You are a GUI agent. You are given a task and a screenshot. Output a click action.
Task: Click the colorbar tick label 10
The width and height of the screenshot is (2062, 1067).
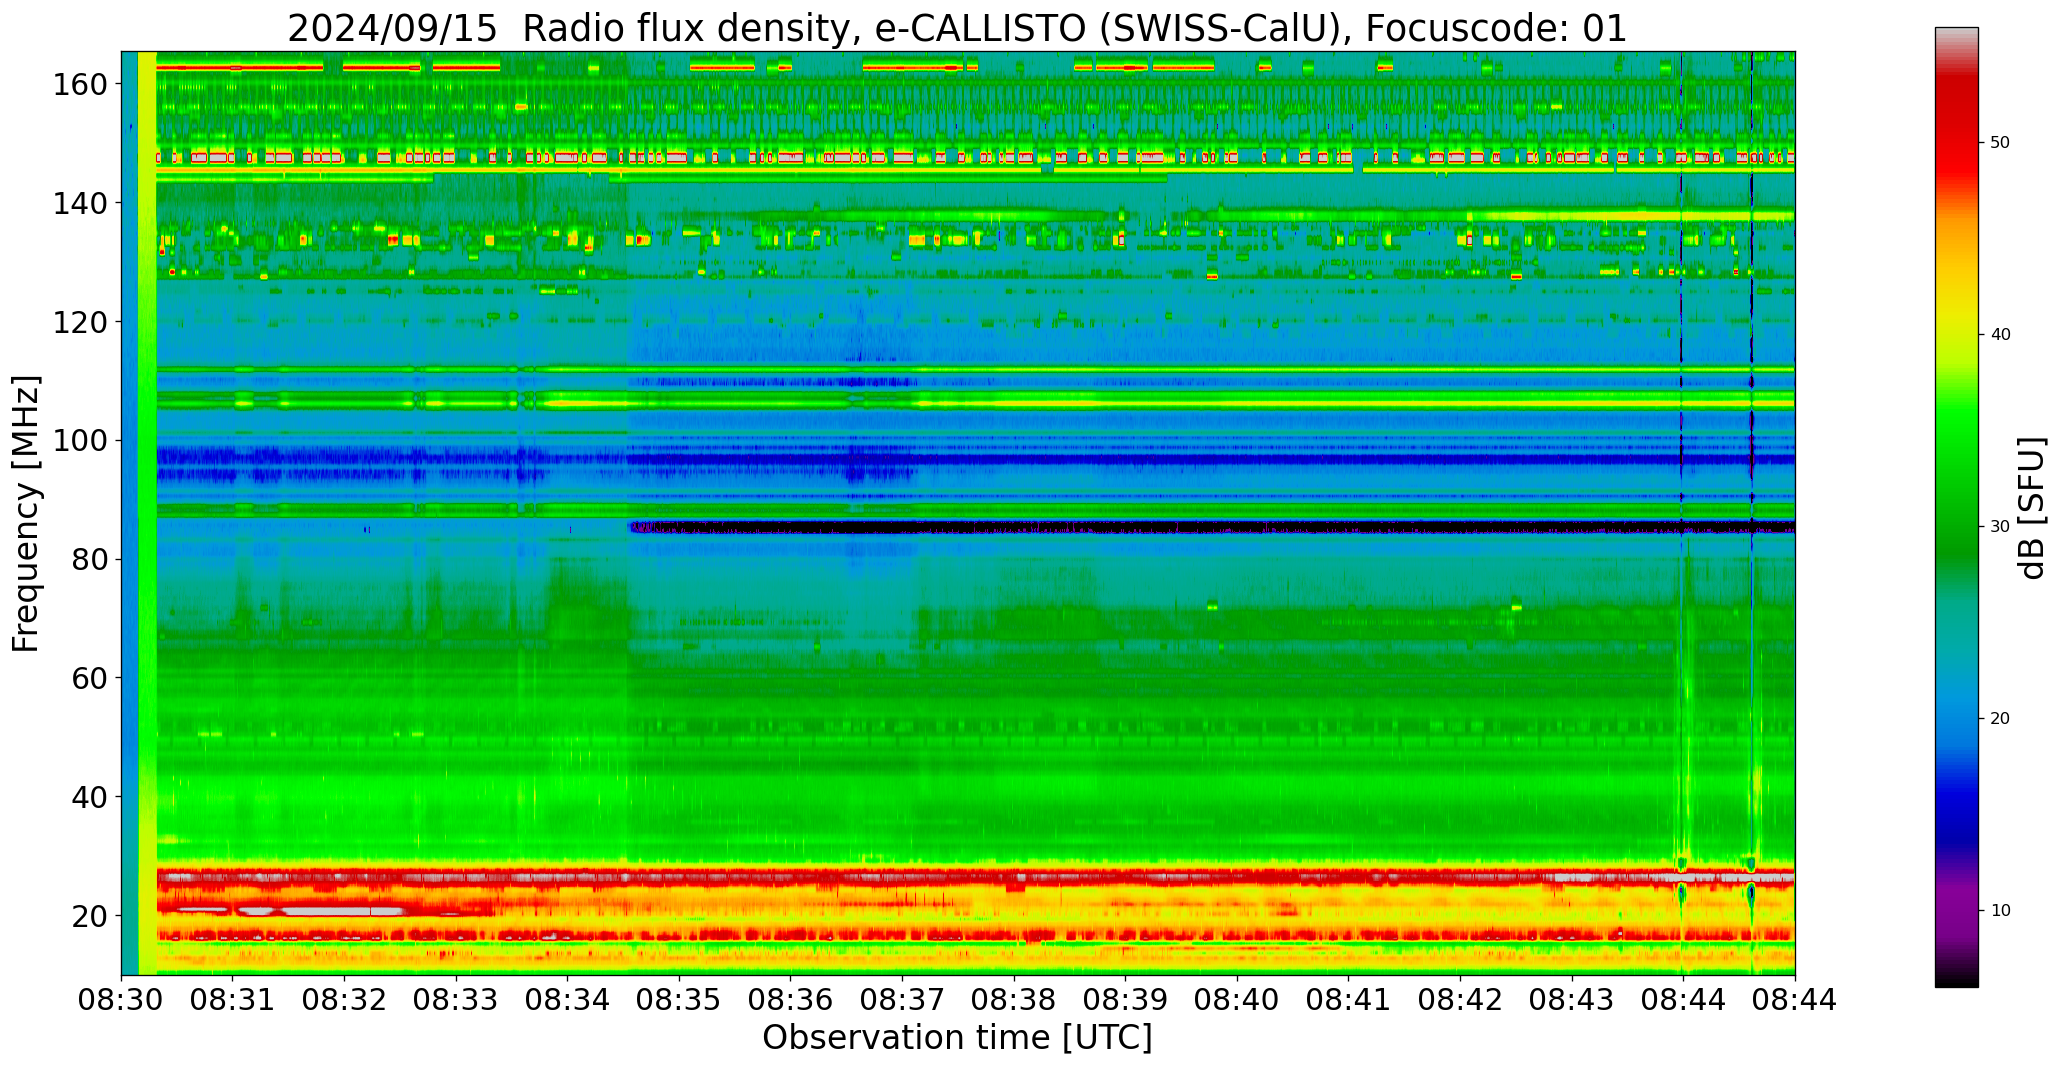(2001, 910)
